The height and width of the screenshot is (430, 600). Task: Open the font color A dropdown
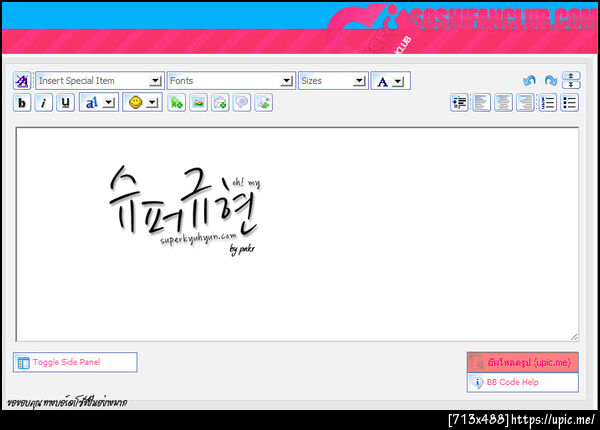click(x=390, y=81)
